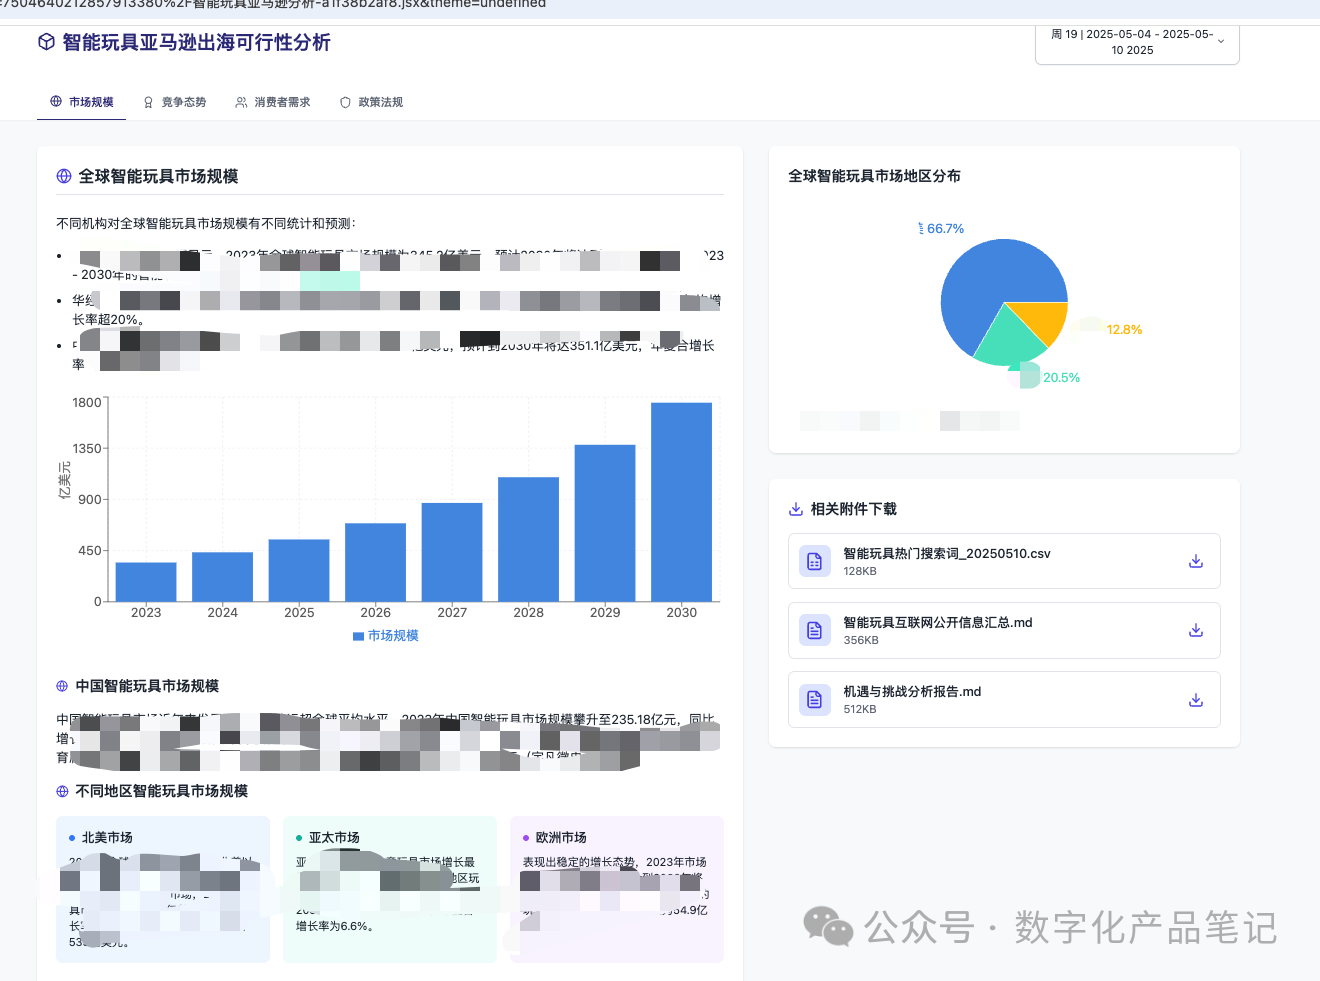The image size is (1320, 981).
Task: Click the 512KB file size label
Action: pyautogui.click(x=860, y=709)
